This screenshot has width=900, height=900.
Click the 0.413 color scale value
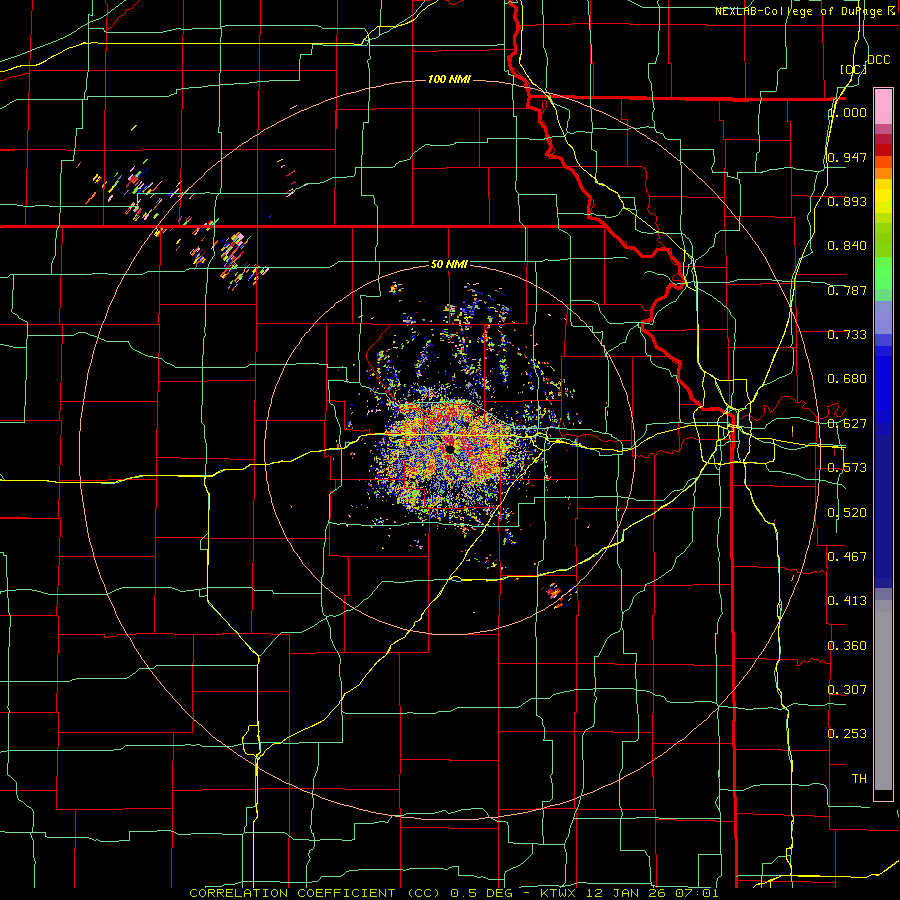(847, 601)
